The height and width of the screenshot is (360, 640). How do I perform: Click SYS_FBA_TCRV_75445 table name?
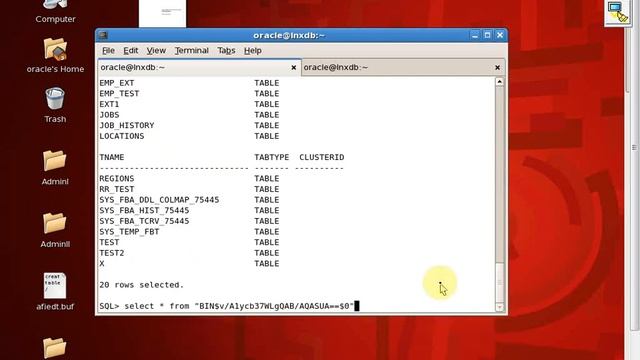[x=144, y=221]
